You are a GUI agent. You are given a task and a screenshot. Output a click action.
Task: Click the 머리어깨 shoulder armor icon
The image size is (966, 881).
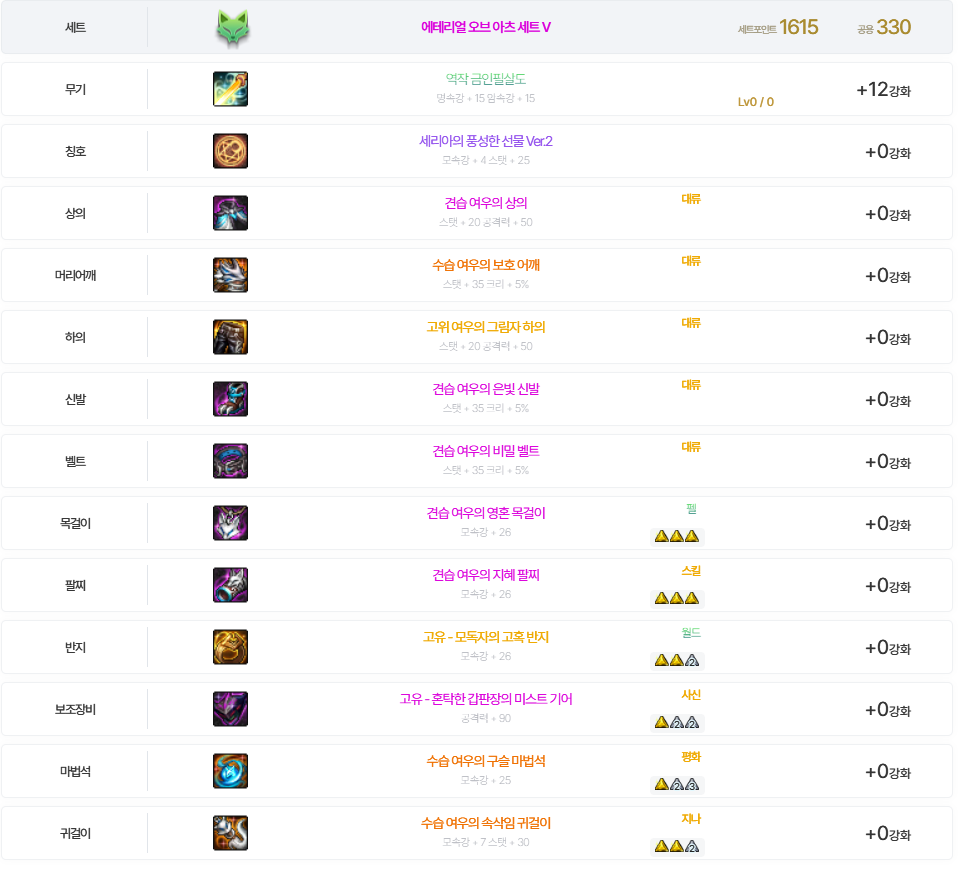[230, 275]
